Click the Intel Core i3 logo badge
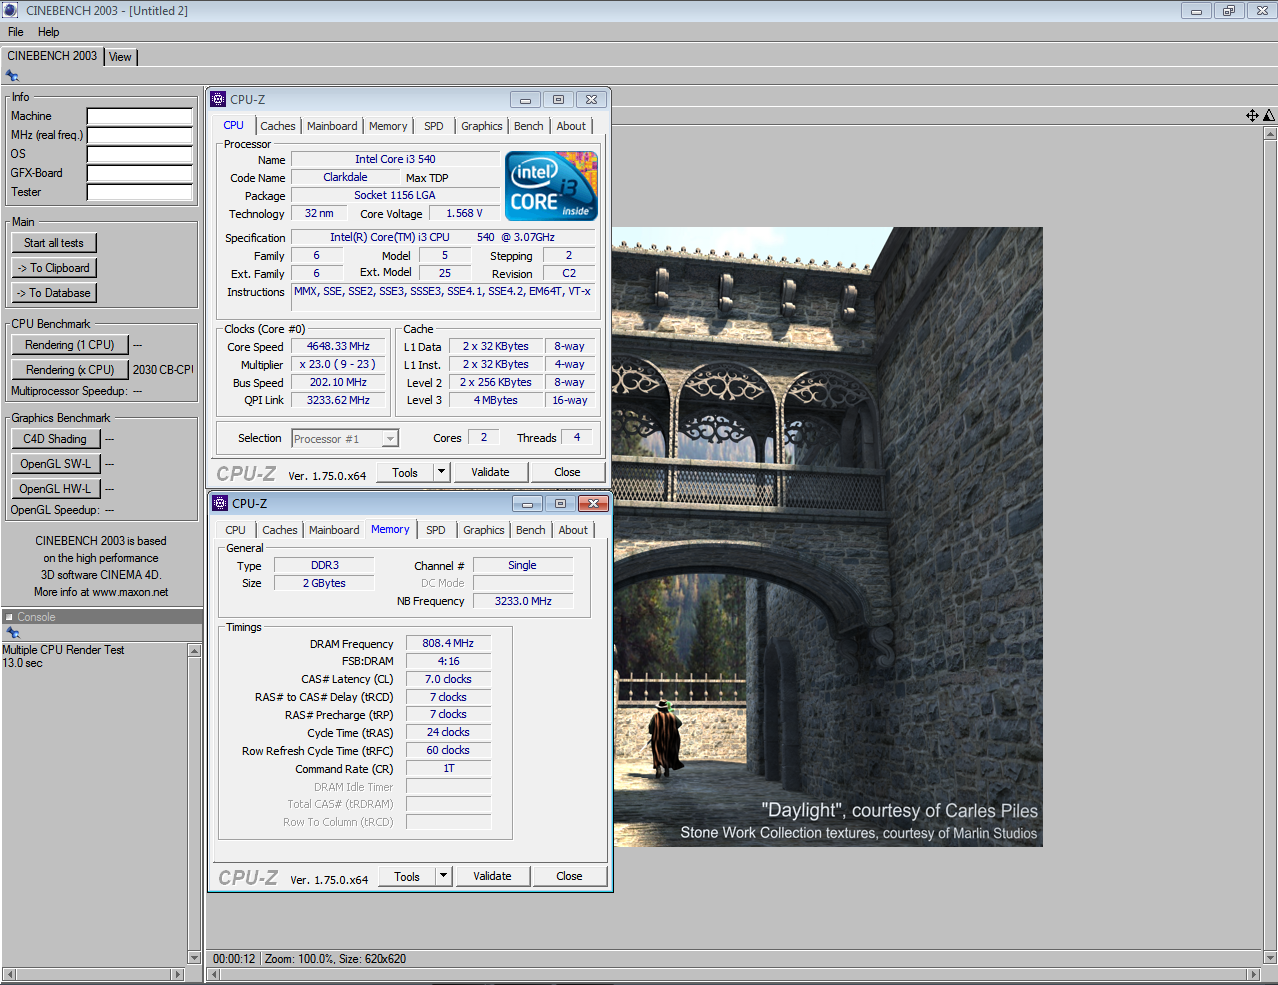Viewport: 1278px width, 985px height. pos(551,186)
